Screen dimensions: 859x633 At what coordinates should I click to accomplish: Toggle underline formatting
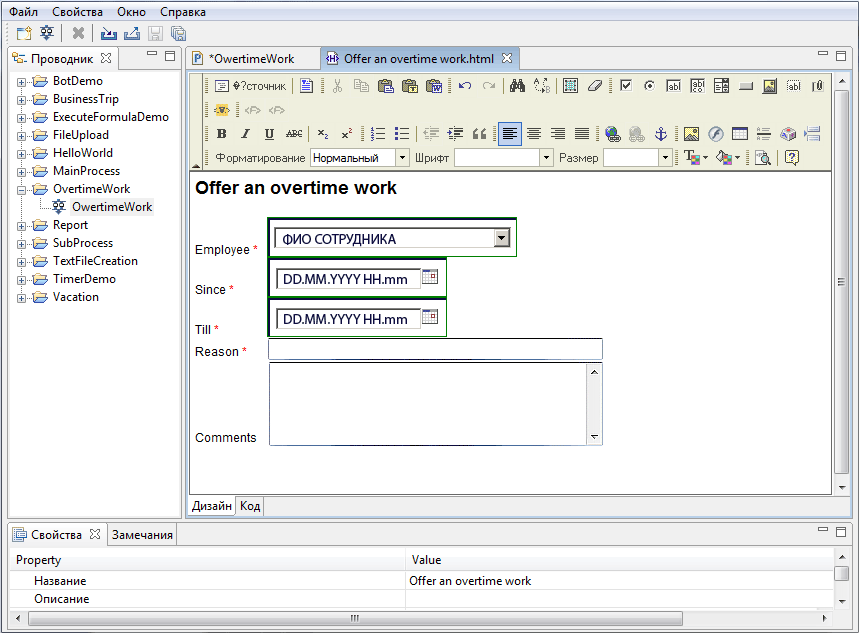(x=267, y=133)
